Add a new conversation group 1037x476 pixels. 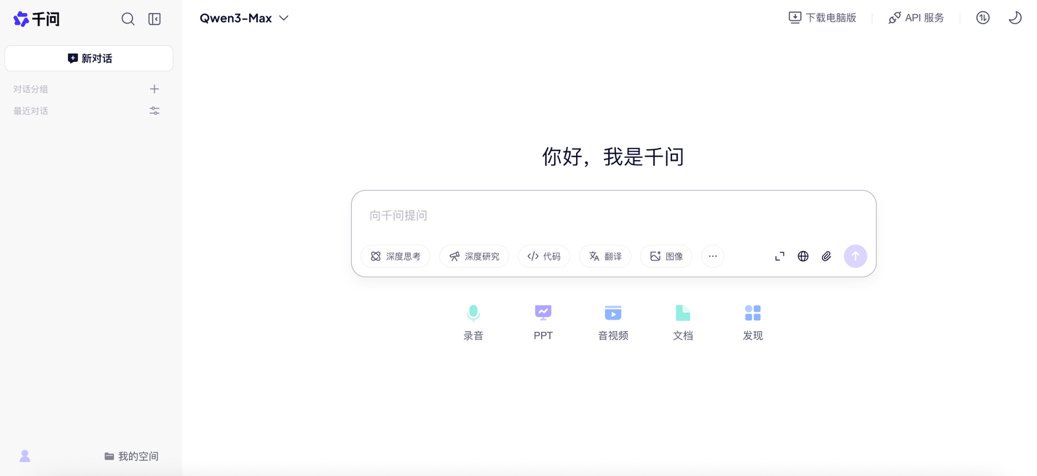pos(154,89)
